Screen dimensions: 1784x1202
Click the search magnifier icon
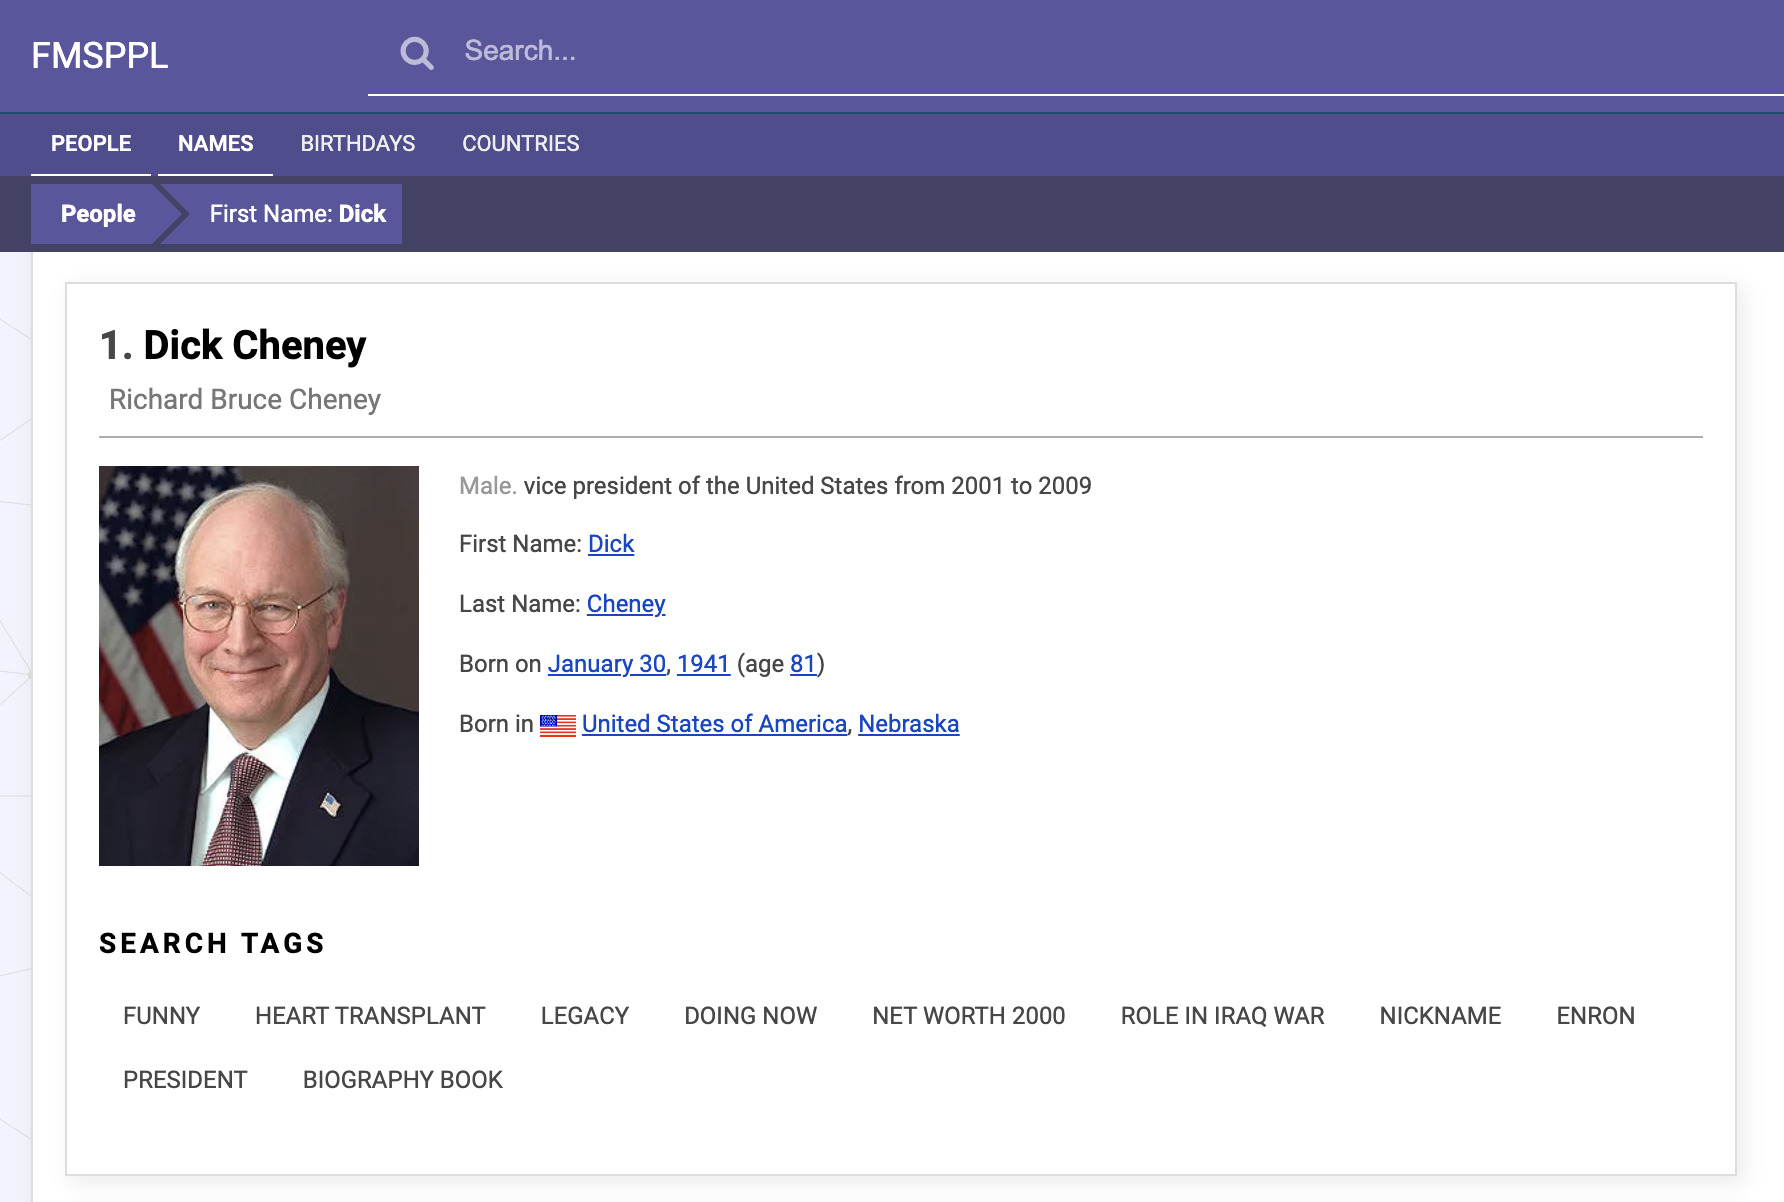pos(416,51)
